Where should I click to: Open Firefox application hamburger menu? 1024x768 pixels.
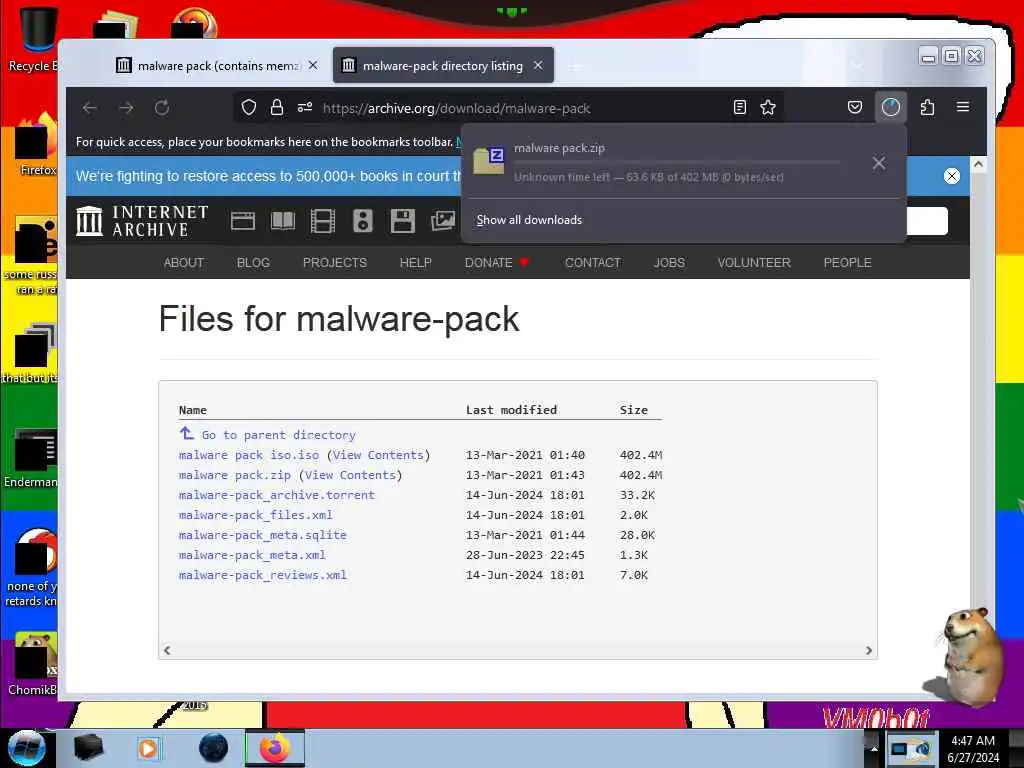[963, 107]
